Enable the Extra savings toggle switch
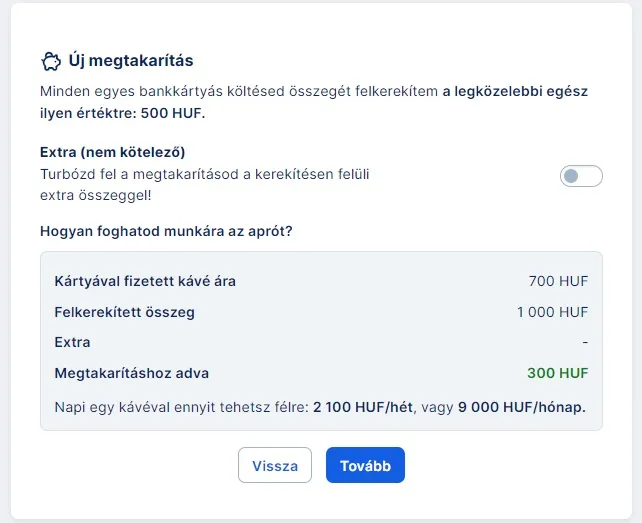 tap(581, 177)
